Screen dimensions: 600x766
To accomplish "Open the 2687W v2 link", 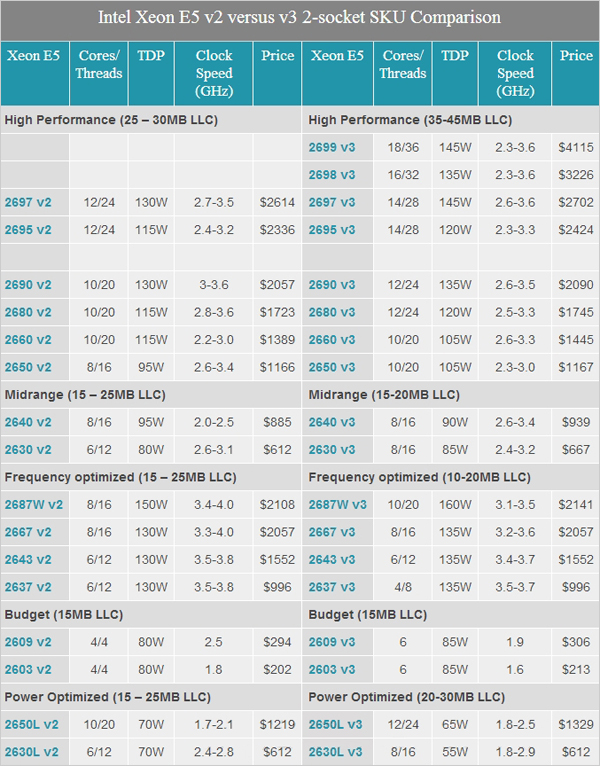I will 34,505.
